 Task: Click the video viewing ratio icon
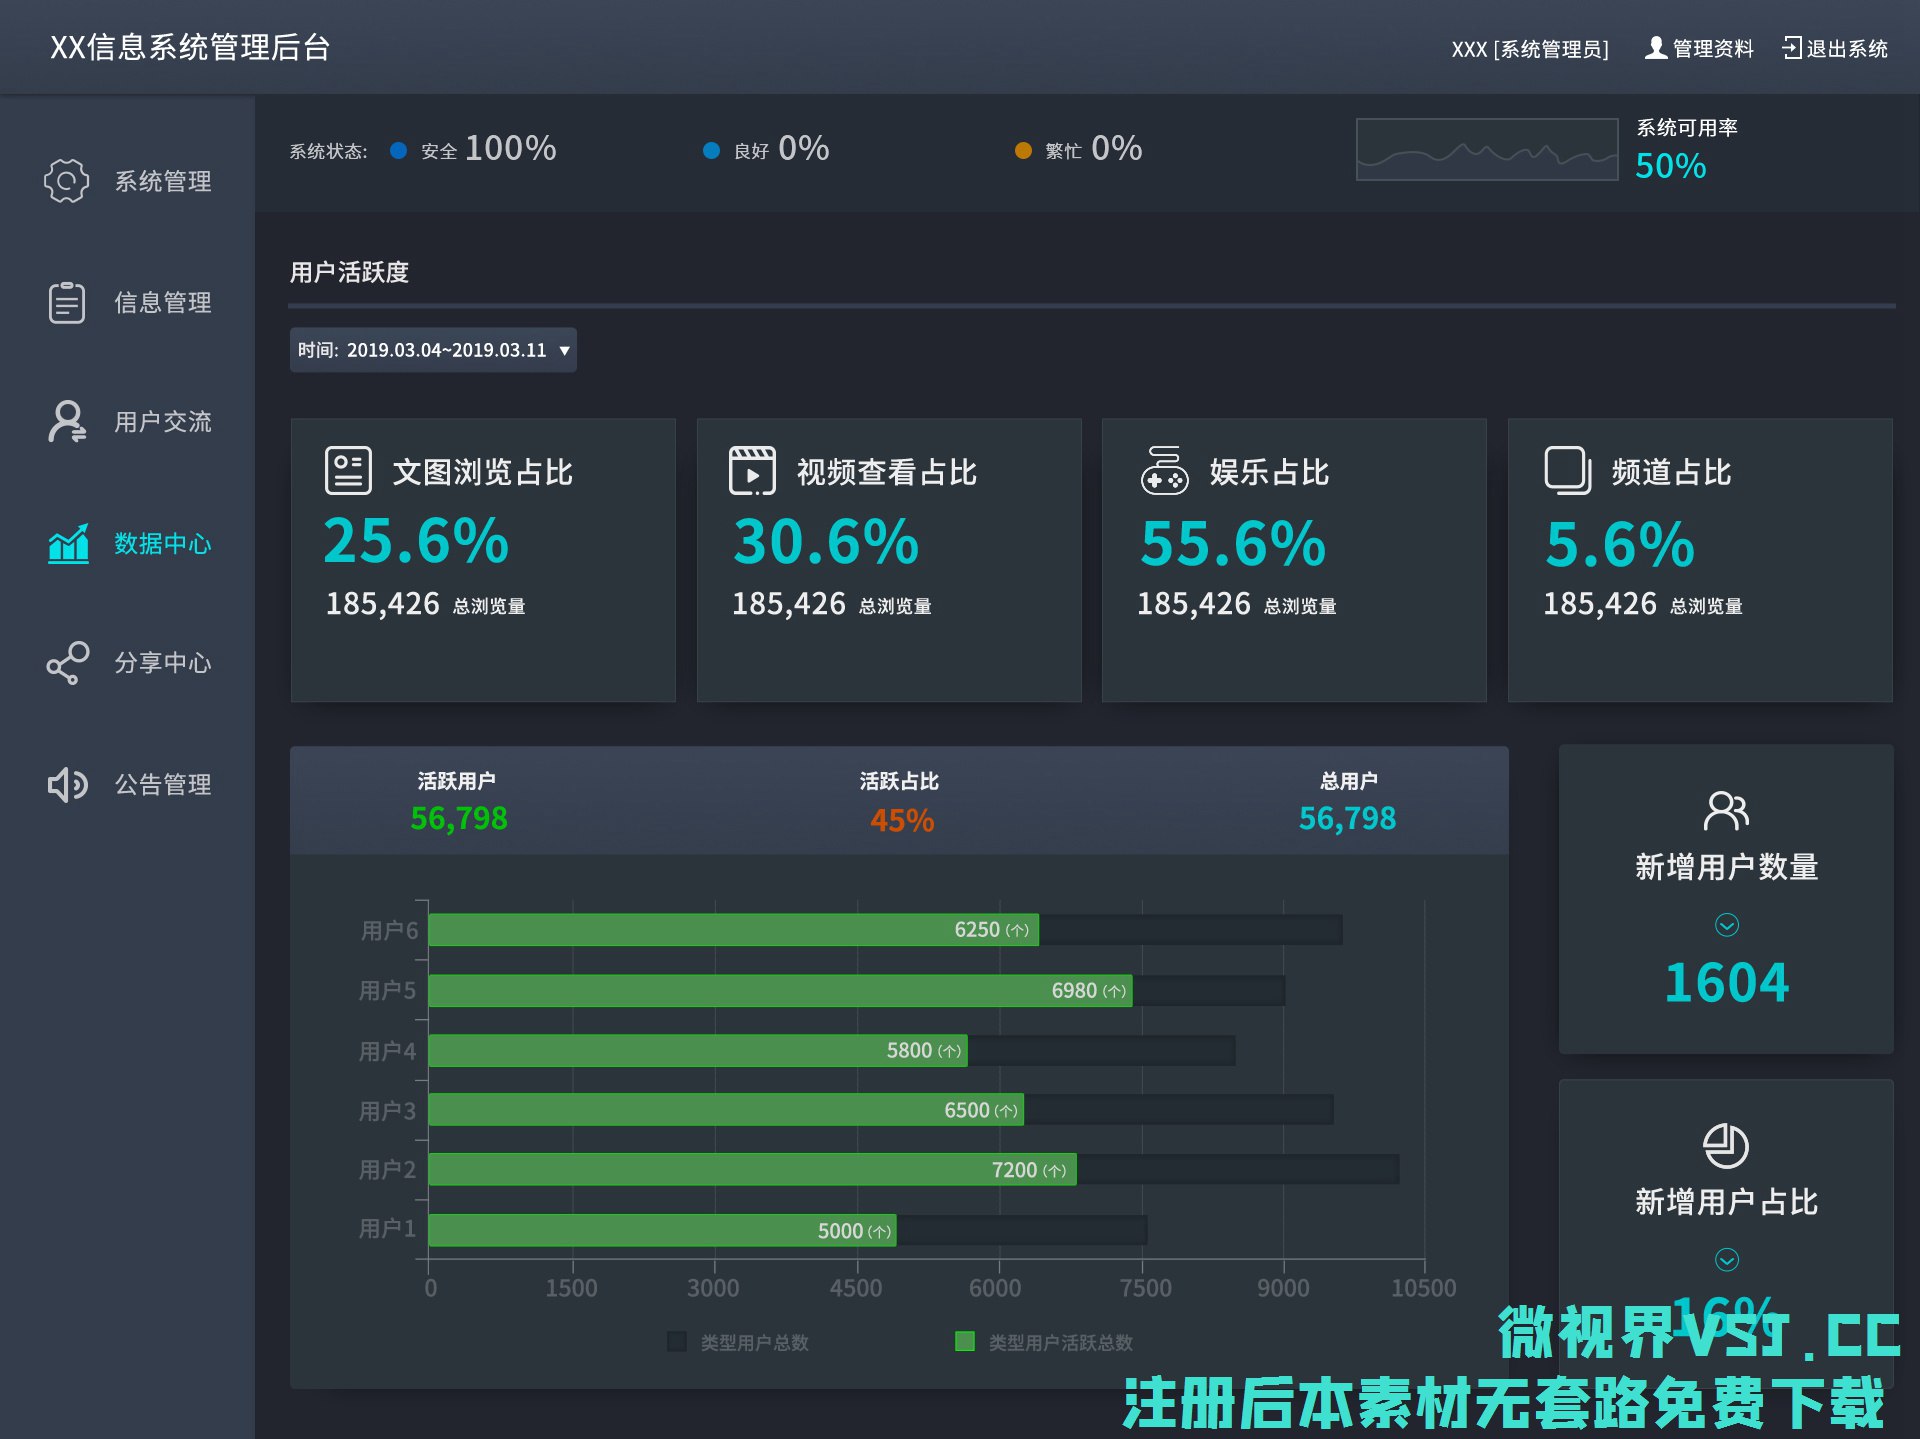point(752,471)
